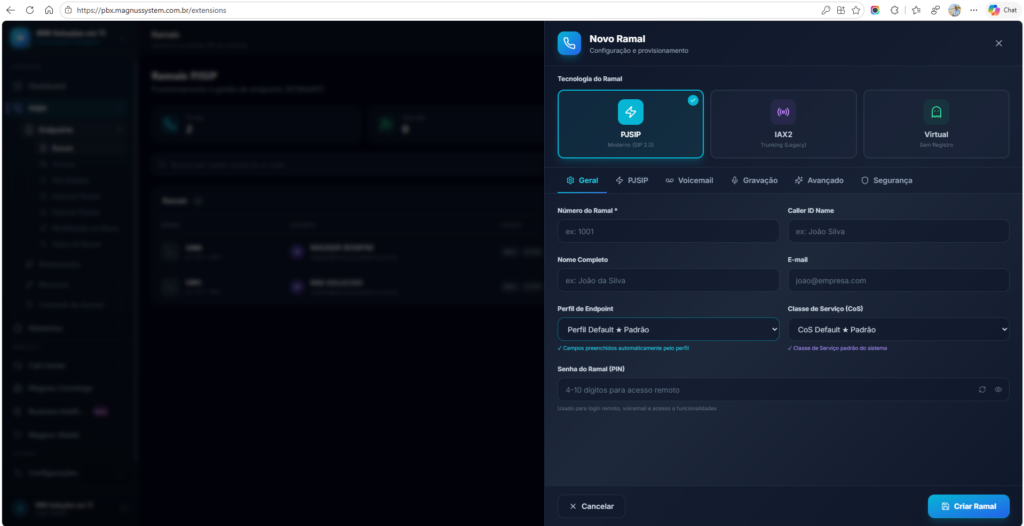
Task: Select the PJSIP technology card
Action: coord(630,124)
